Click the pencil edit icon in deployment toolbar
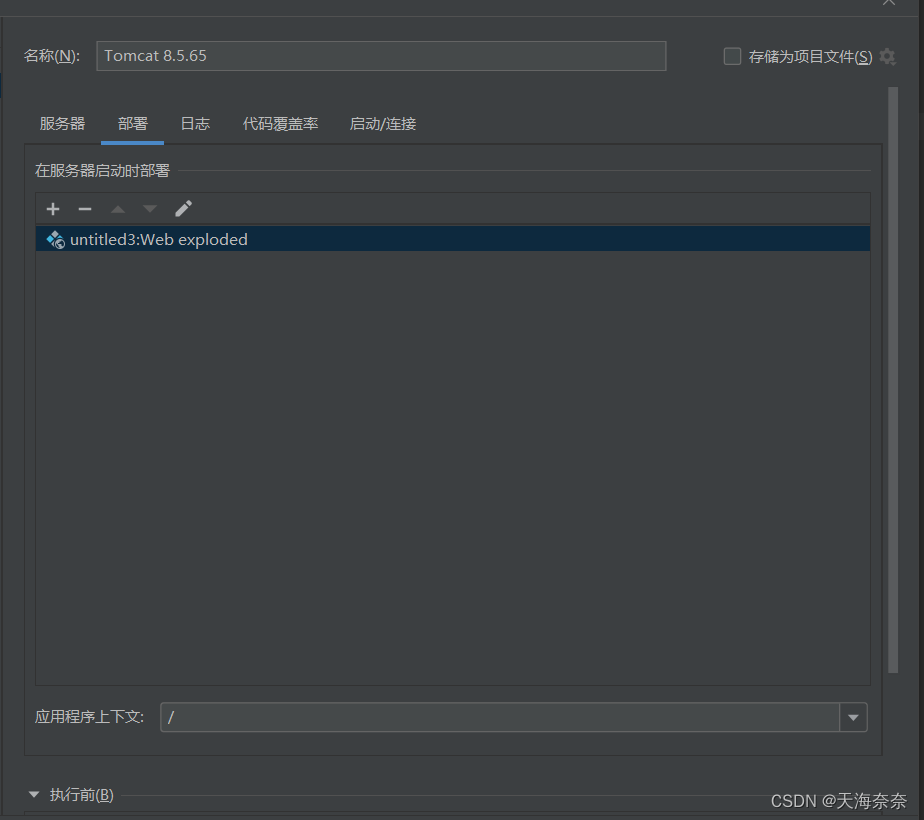This screenshot has width=924, height=820. point(183,209)
